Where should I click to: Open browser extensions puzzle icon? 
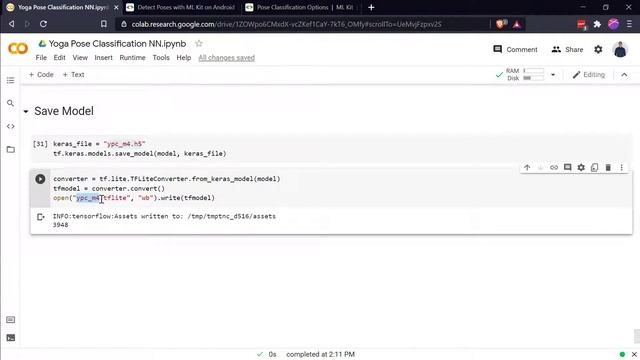[x=597, y=24]
